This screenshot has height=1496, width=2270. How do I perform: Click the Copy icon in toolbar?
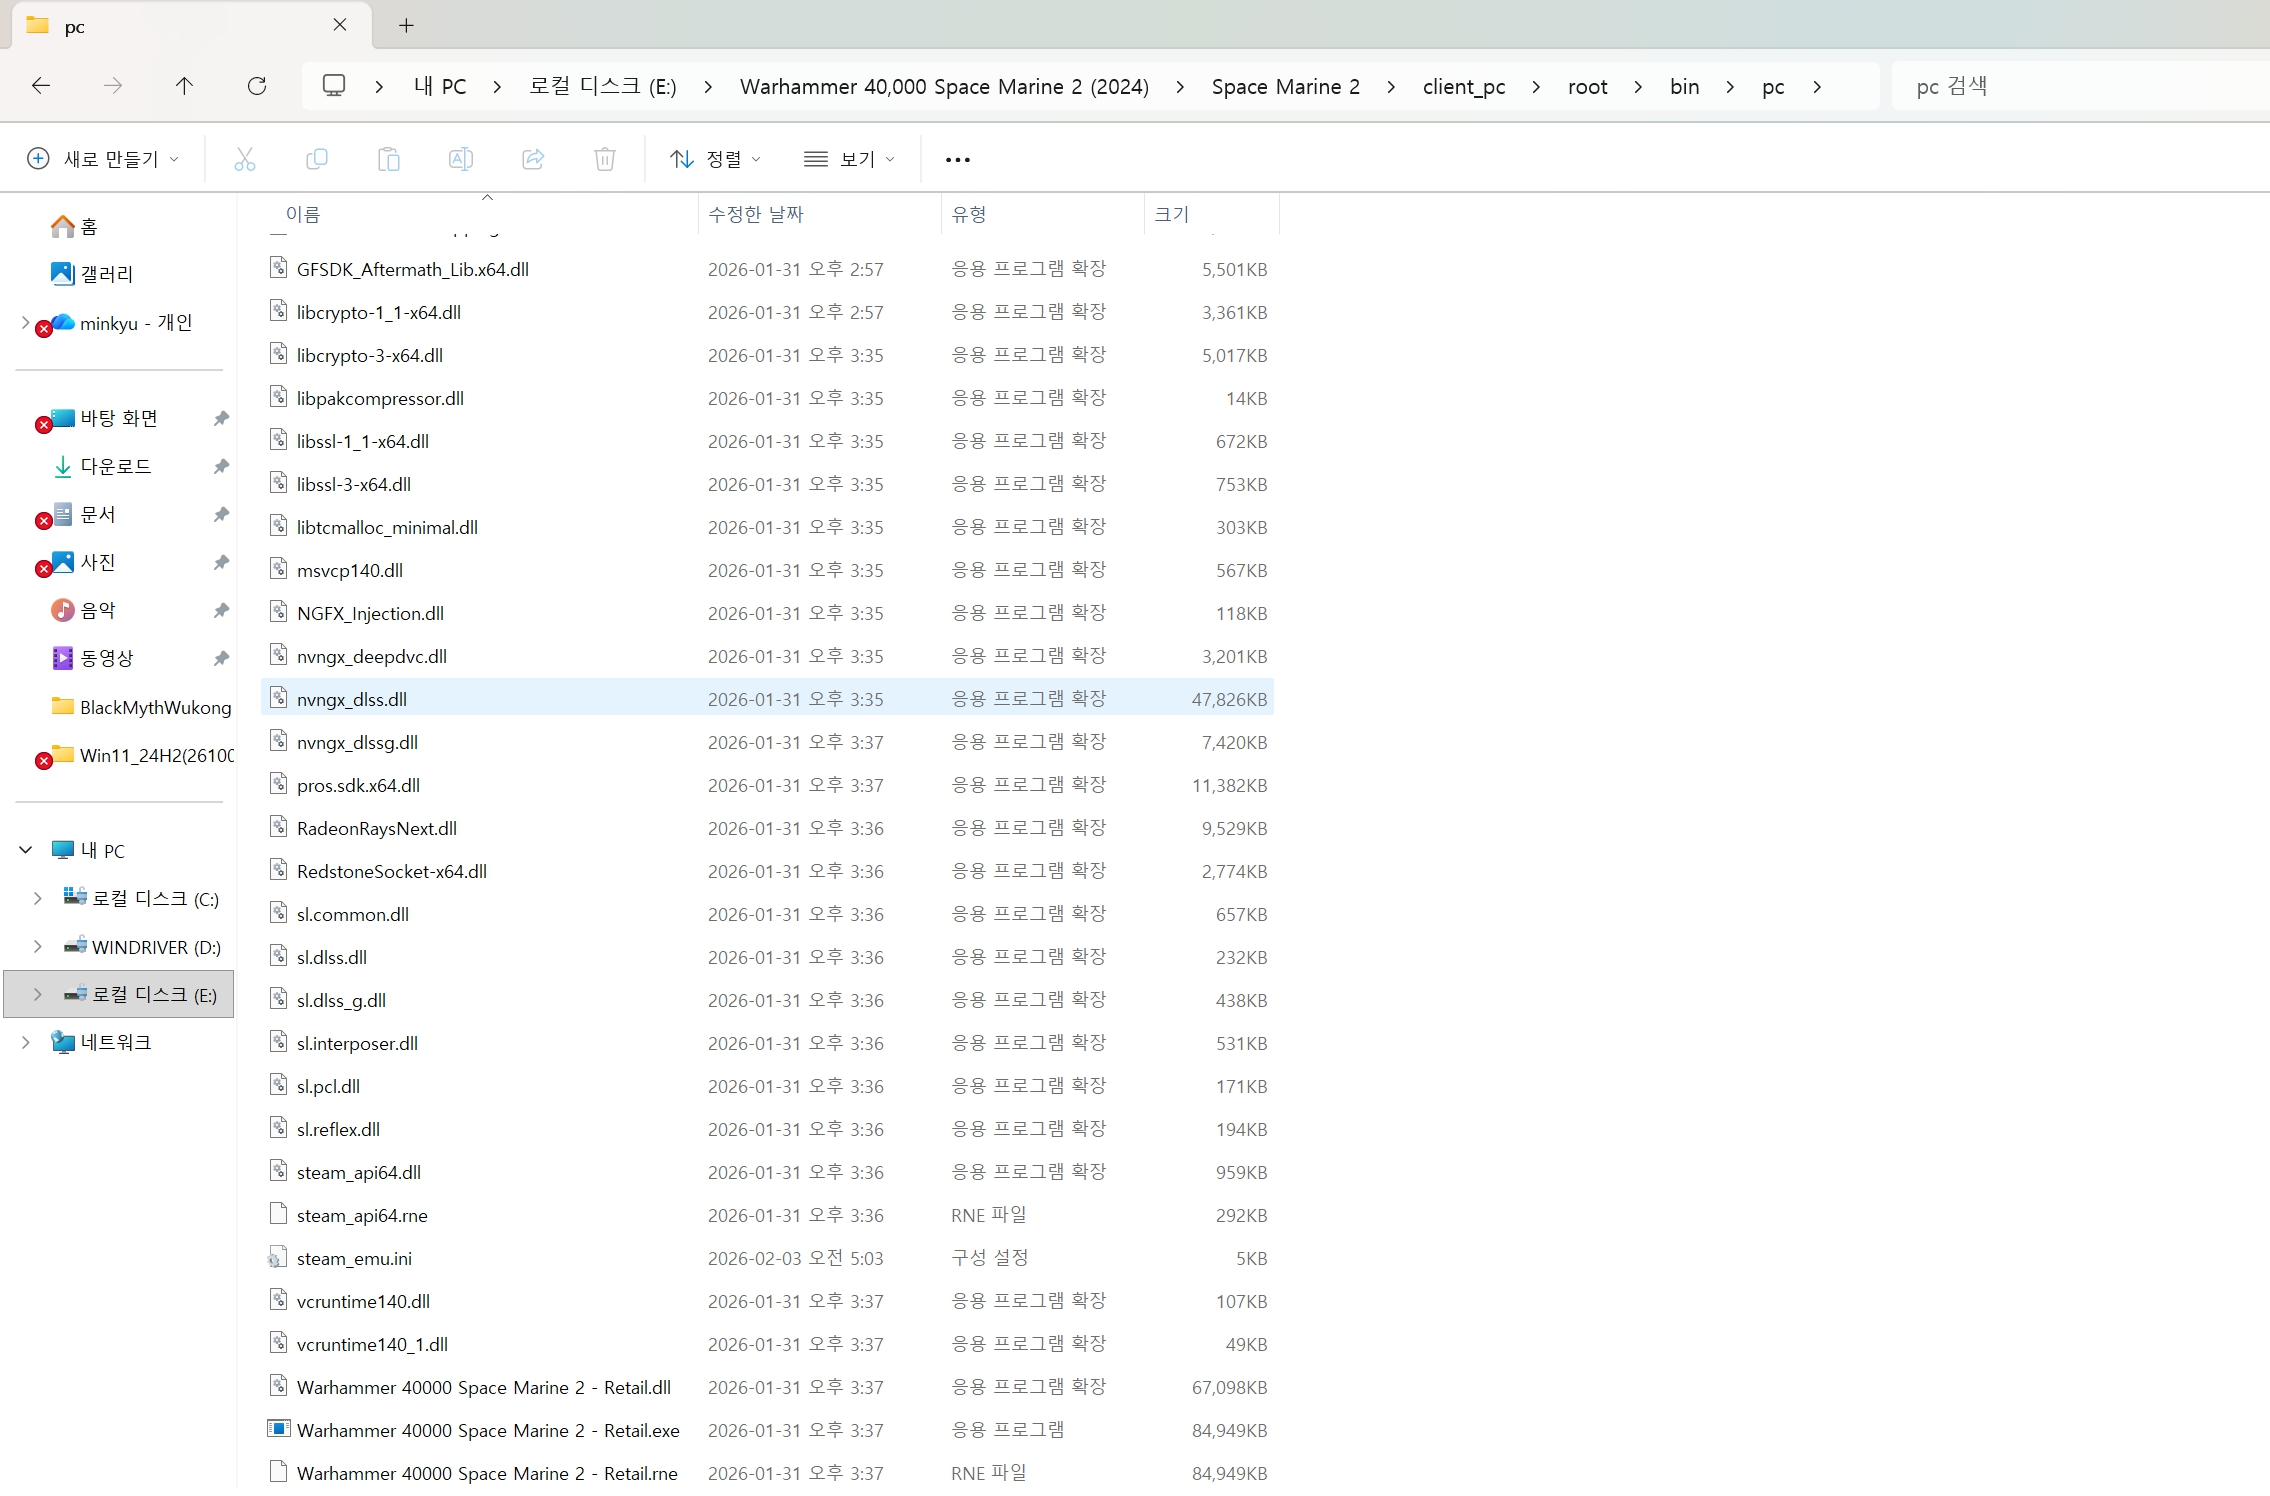pyautogui.click(x=317, y=159)
